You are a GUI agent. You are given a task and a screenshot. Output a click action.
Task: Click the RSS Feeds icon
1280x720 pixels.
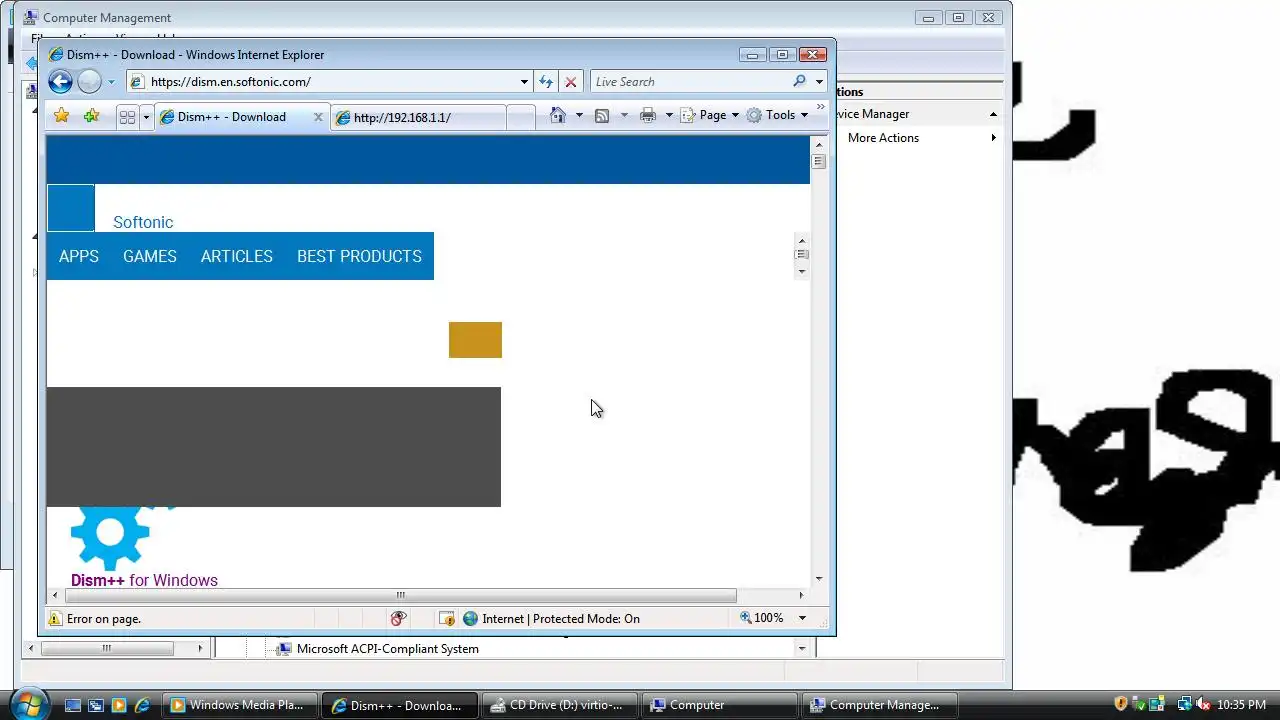click(602, 115)
